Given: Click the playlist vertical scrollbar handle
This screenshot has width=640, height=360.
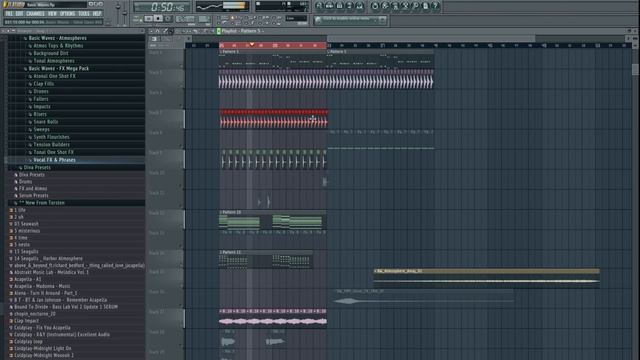Looking at the screenshot, I should 635,69.
